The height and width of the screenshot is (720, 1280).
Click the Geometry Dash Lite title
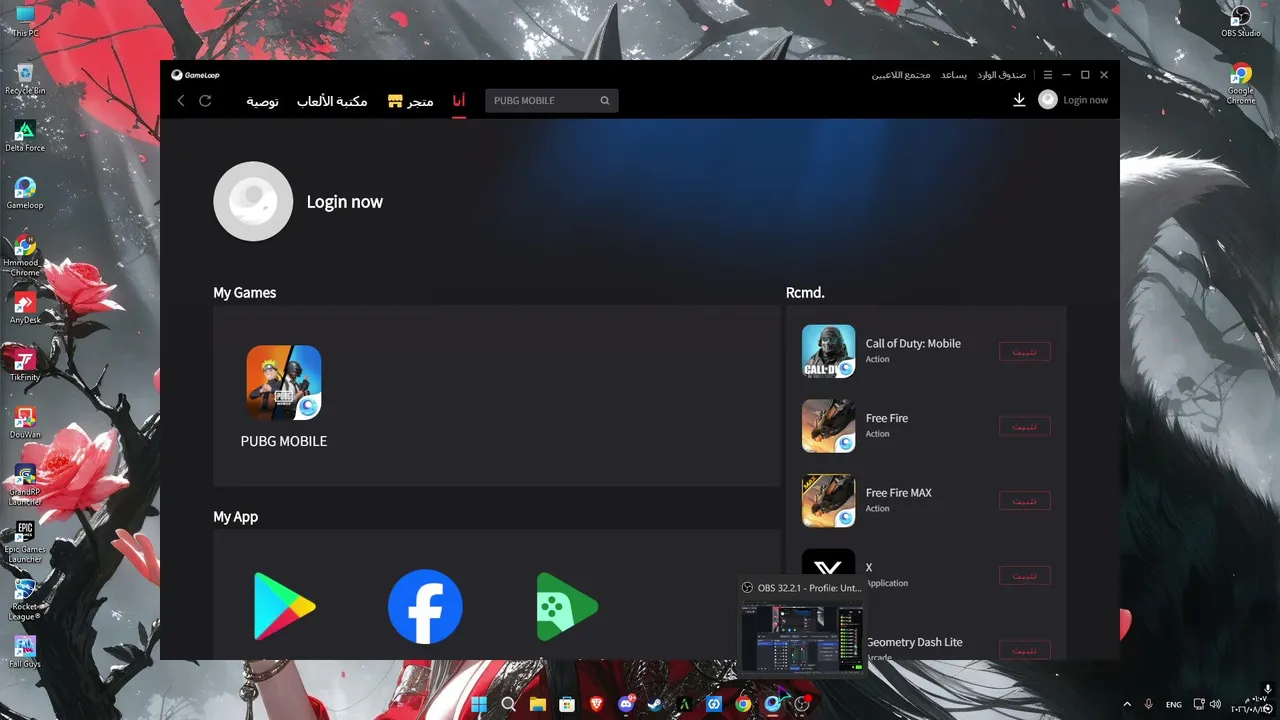coord(914,642)
